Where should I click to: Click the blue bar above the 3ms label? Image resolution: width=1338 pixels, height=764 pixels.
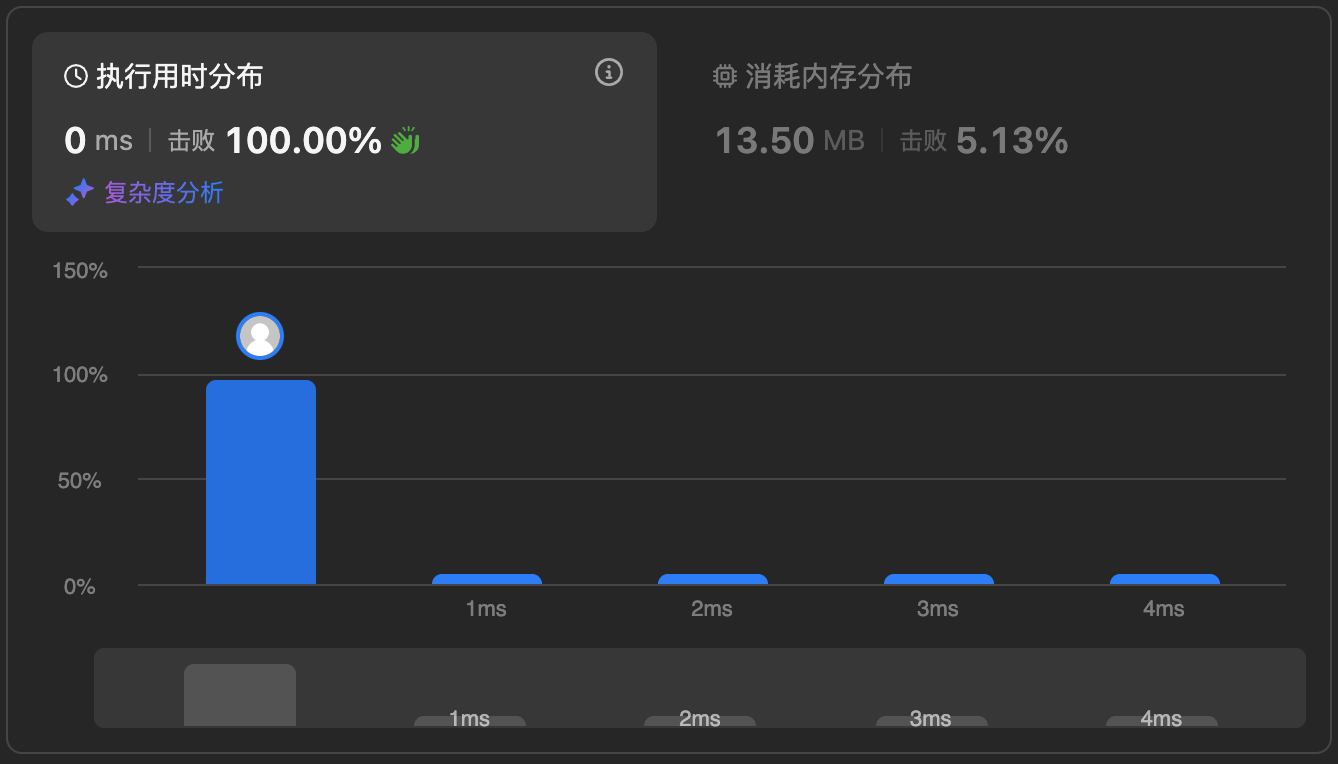[x=939, y=579]
